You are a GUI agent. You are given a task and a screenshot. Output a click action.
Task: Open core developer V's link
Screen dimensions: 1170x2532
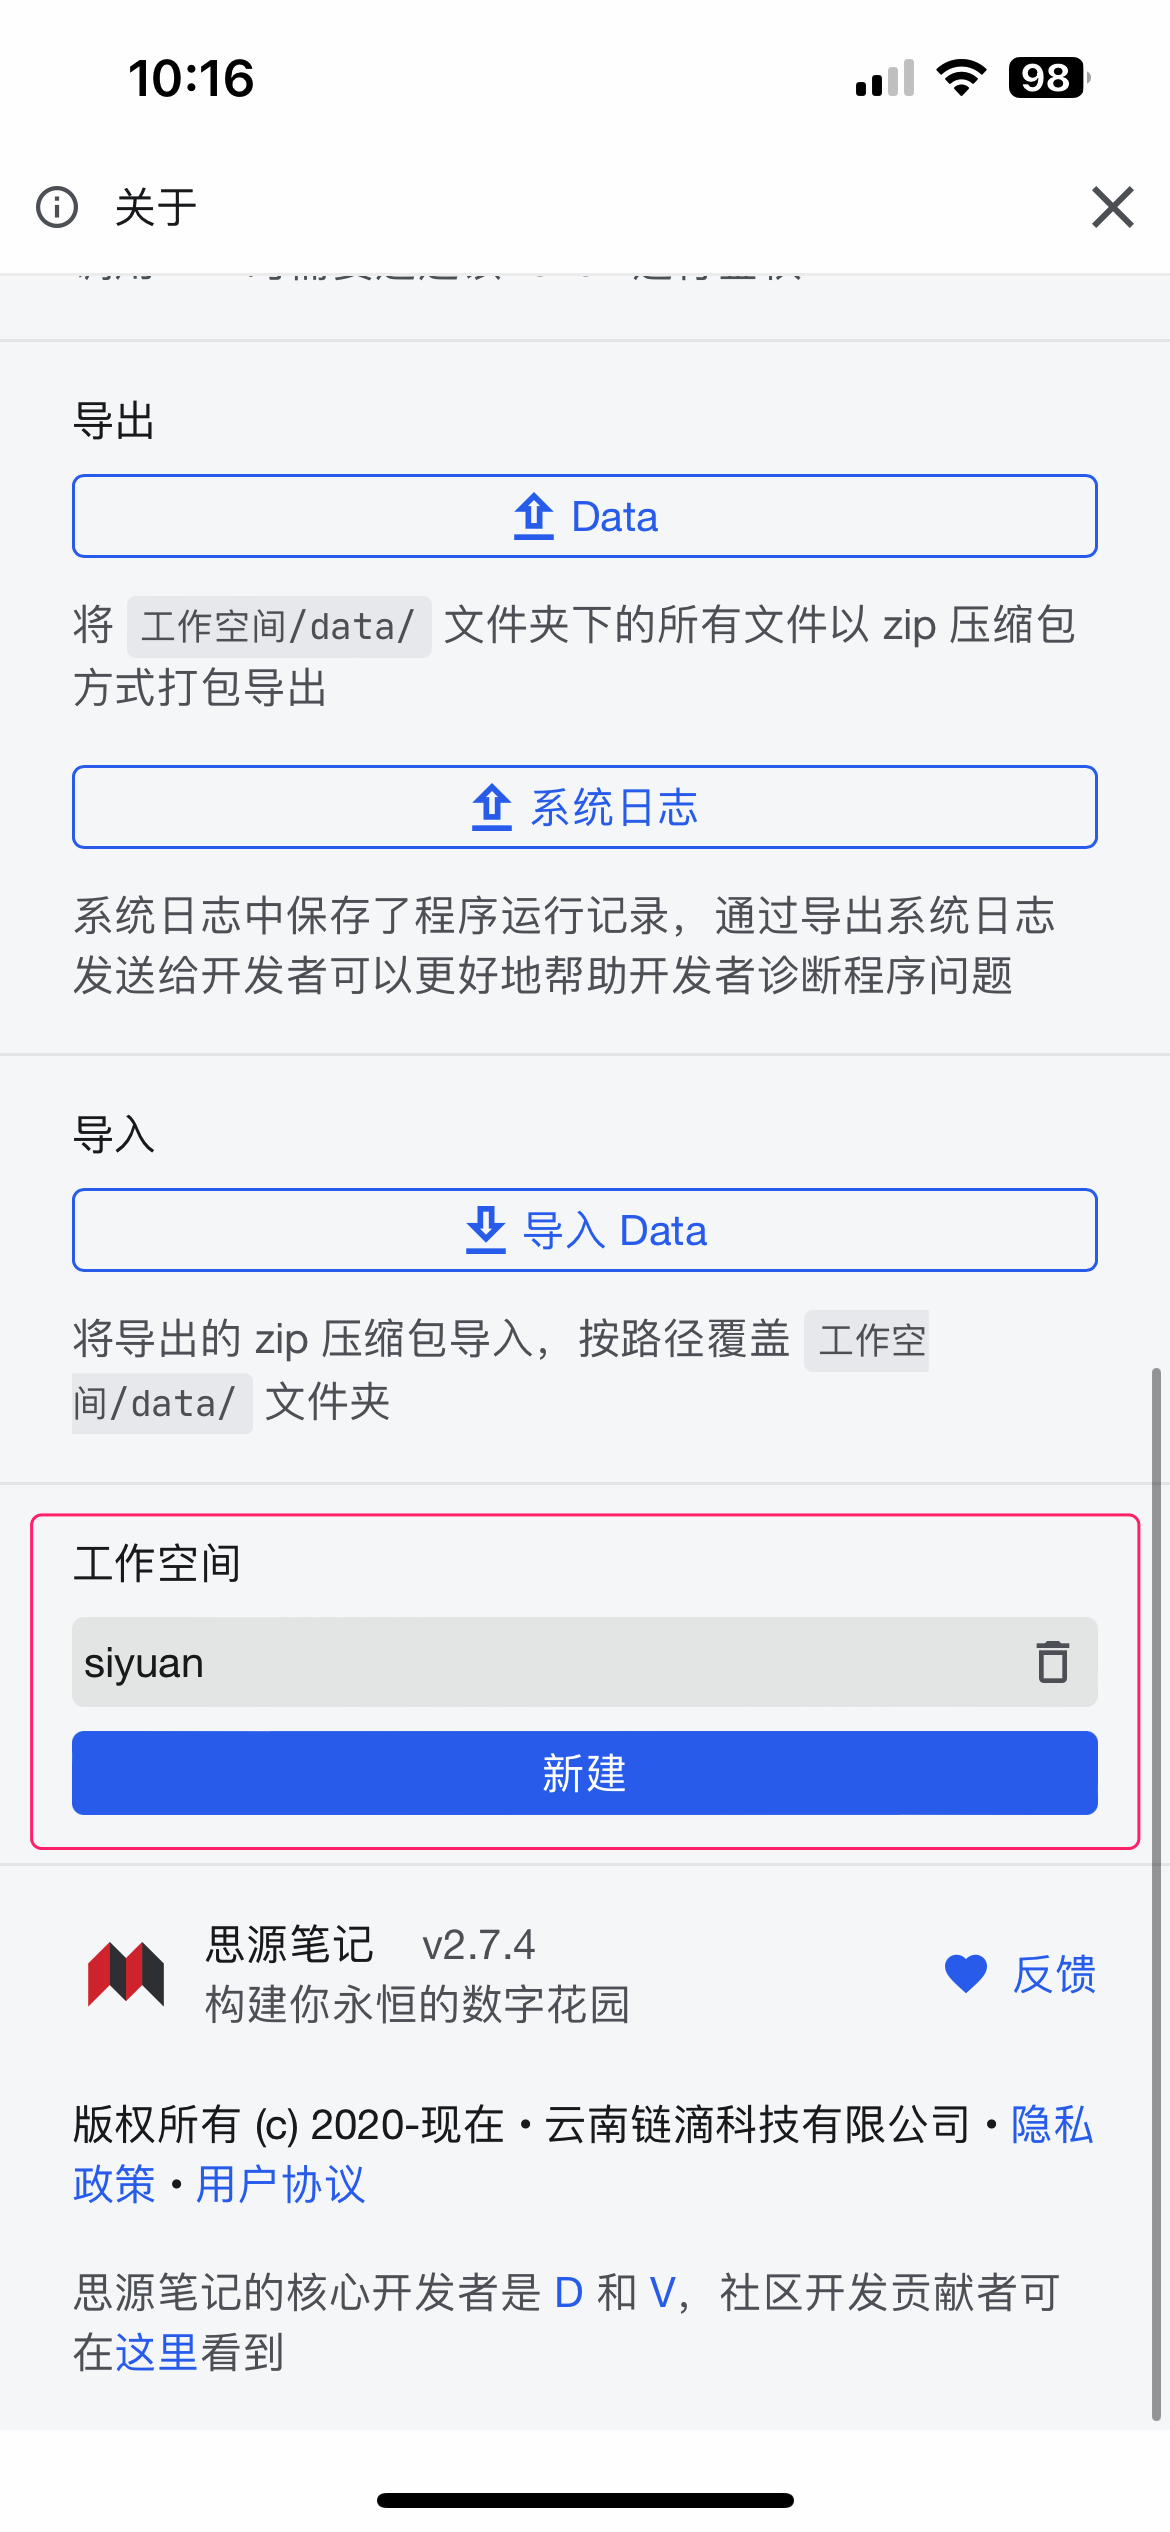(662, 2292)
